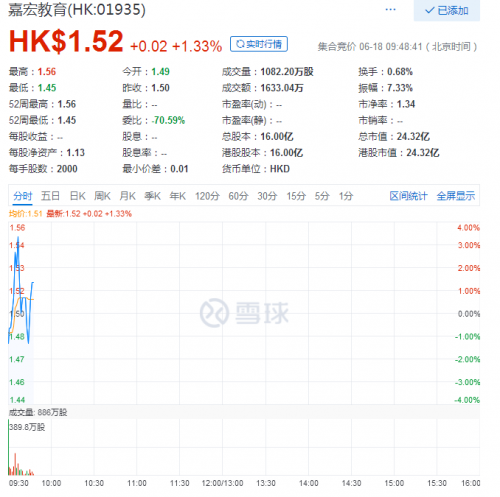
Task: Open the 季K chart tab
Action: click(x=153, y=196)
